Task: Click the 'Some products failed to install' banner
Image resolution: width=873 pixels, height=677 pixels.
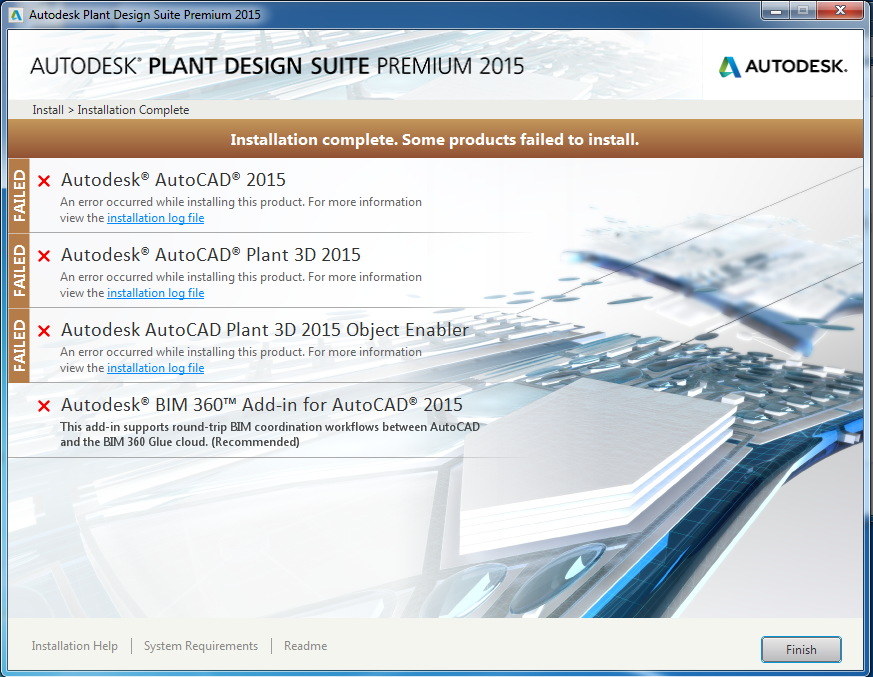Action: point(435,139)
